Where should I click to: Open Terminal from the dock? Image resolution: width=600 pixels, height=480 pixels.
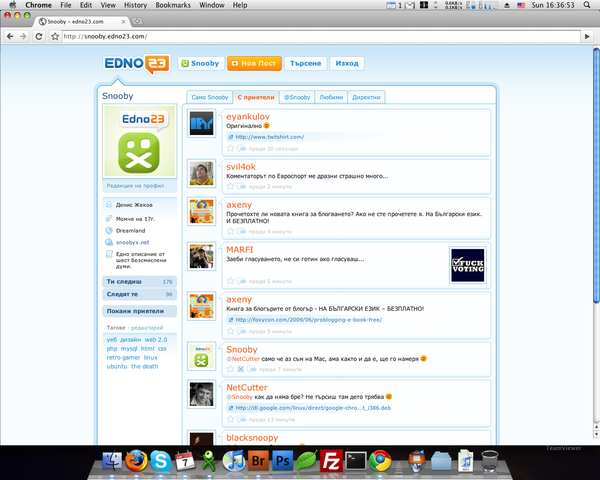[x=356, y=461]
